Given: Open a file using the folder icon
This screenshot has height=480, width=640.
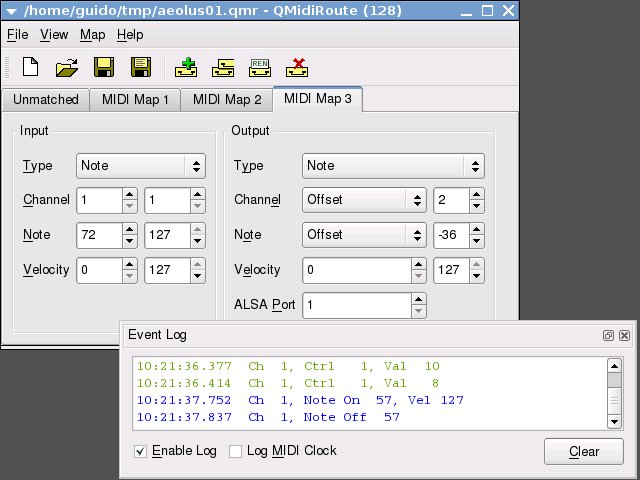Looking at the screenshot, I should 67,67.
